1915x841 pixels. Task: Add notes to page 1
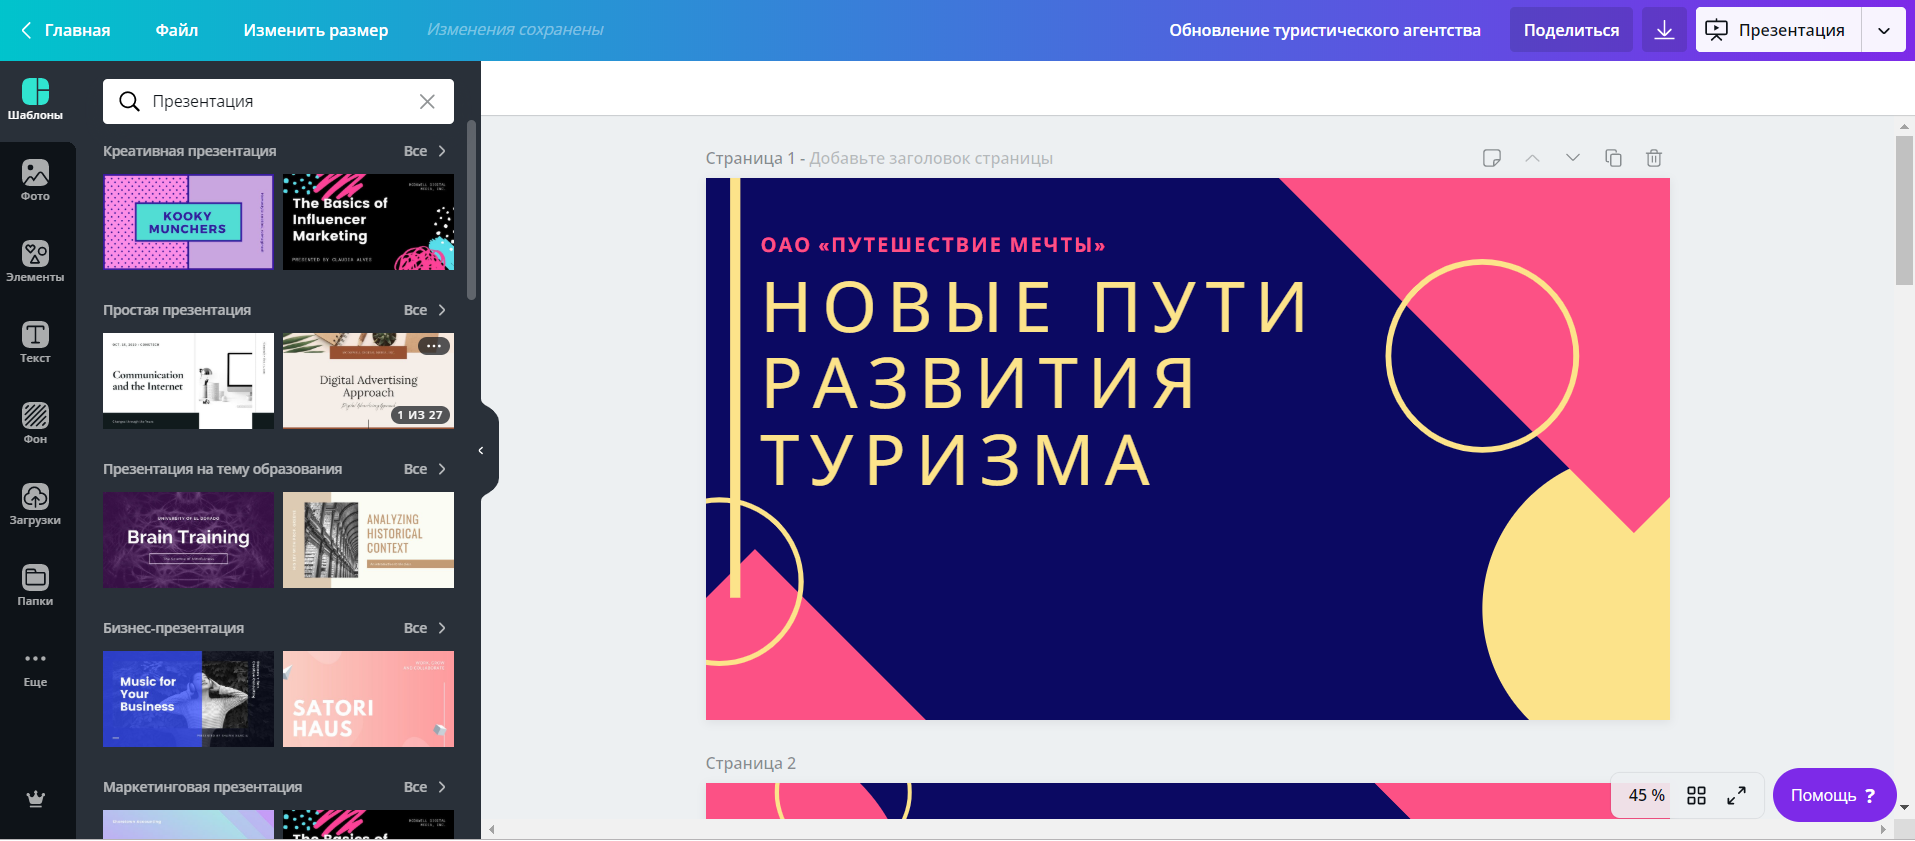pos(1491,158)
